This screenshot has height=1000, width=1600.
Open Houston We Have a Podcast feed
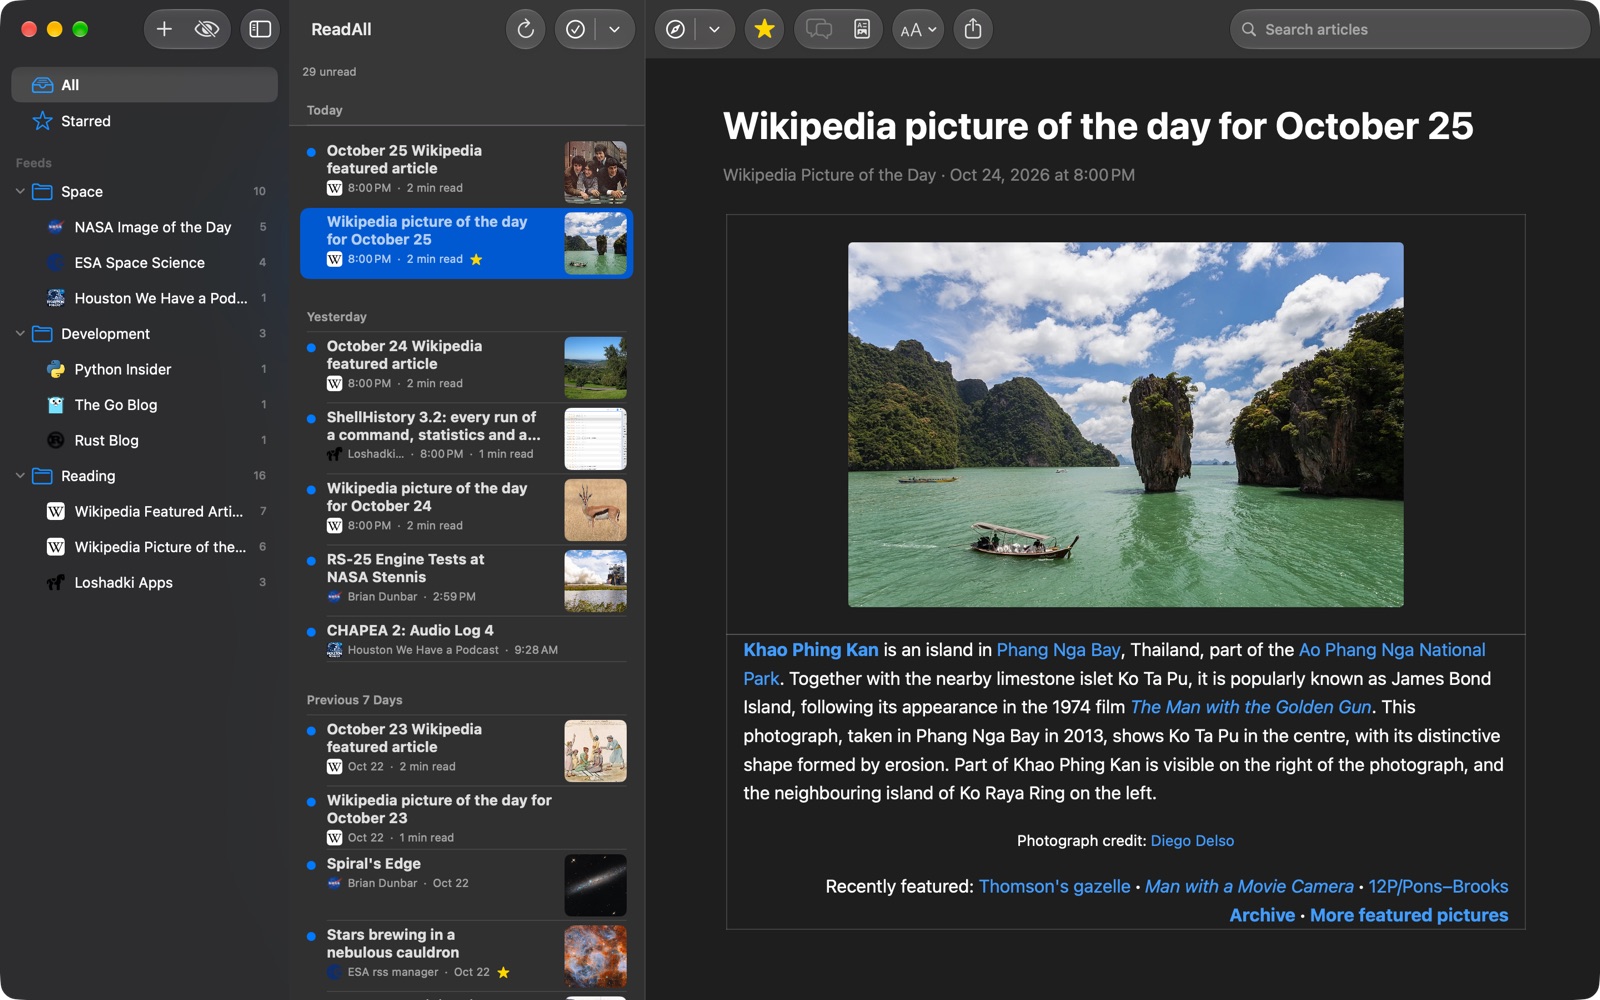pos(145,298)
